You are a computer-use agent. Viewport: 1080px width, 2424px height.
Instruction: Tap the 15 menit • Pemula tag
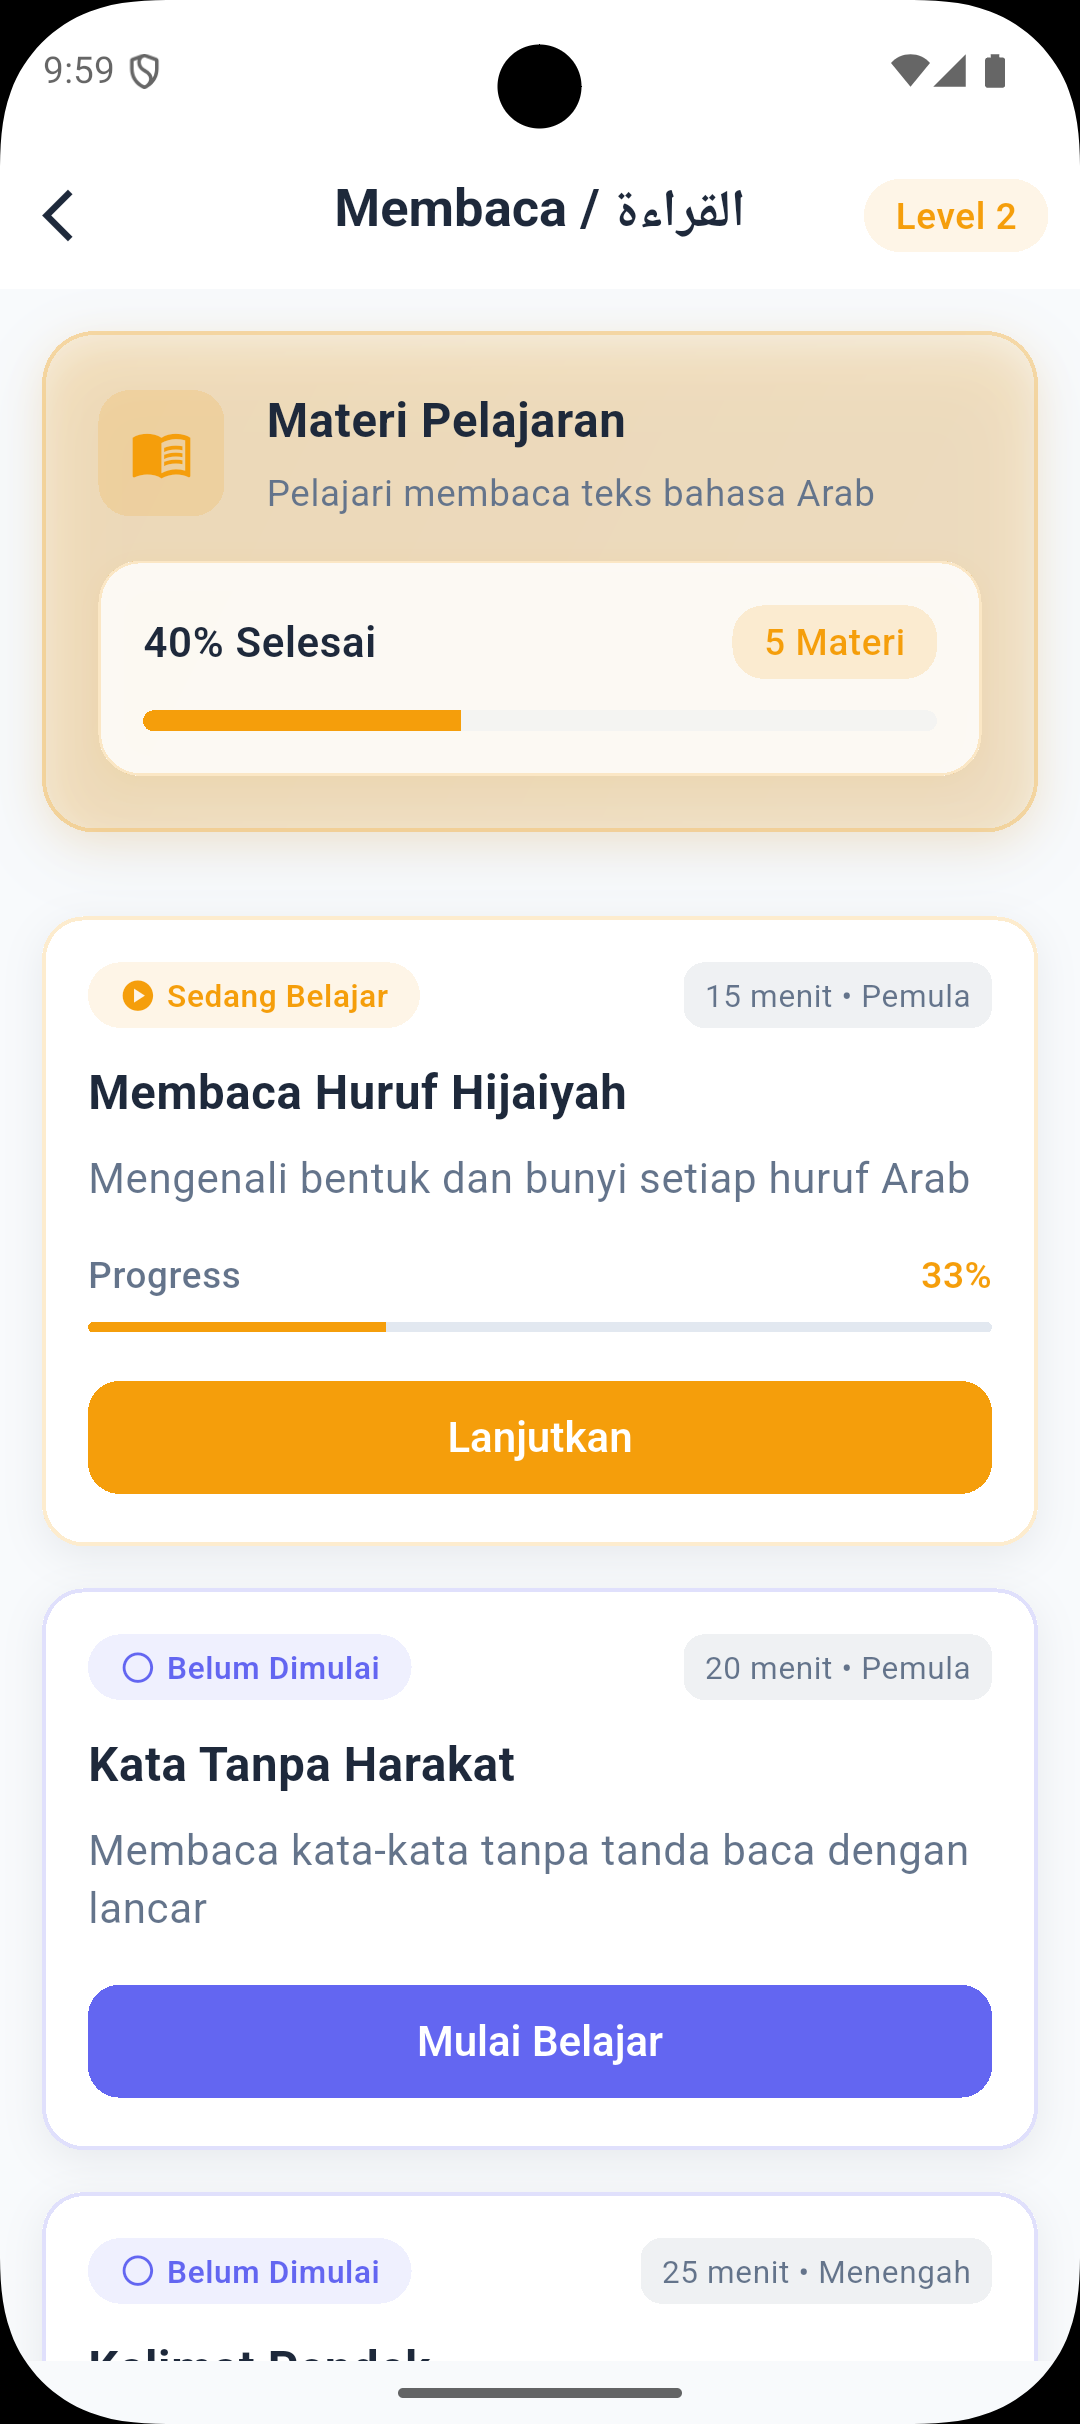click(x=837, y=996)
